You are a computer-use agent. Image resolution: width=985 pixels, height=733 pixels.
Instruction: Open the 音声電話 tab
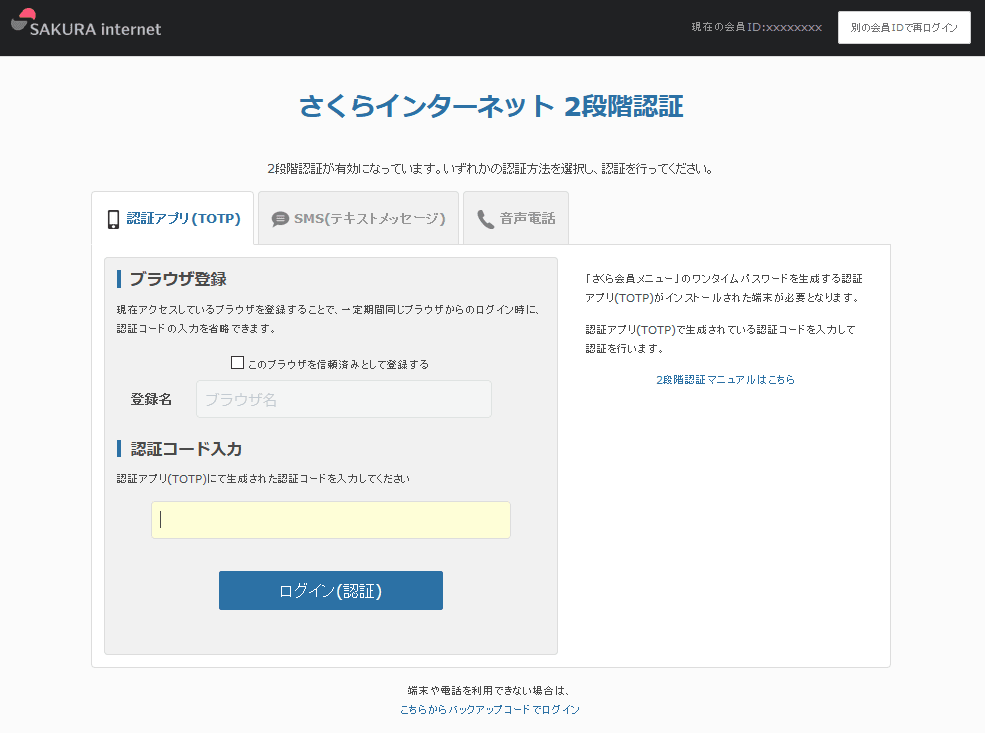click(x=516, y=218)
